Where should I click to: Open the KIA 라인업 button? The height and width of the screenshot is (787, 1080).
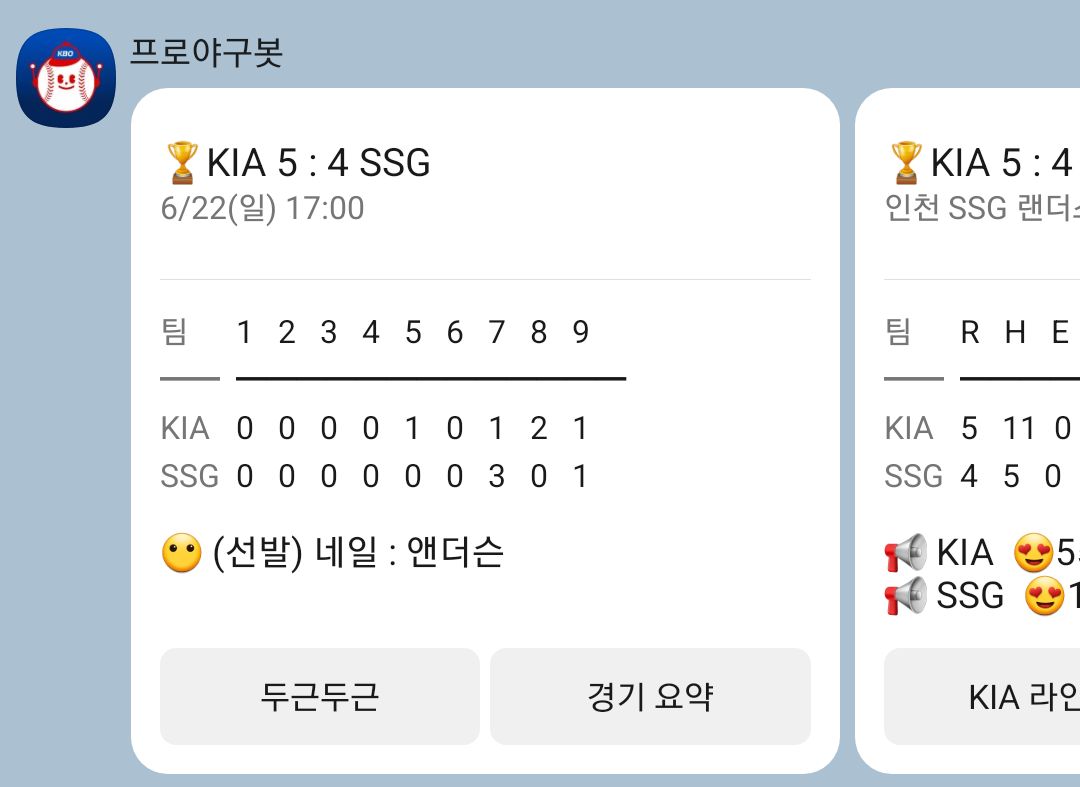[982, 696]
